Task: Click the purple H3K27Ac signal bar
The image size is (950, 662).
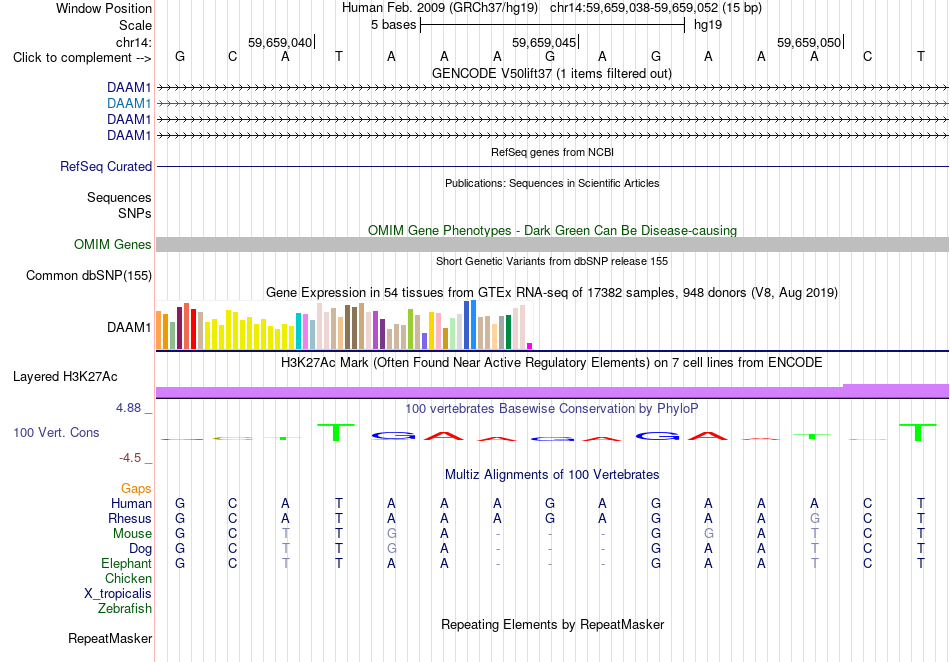Action: 552,392
